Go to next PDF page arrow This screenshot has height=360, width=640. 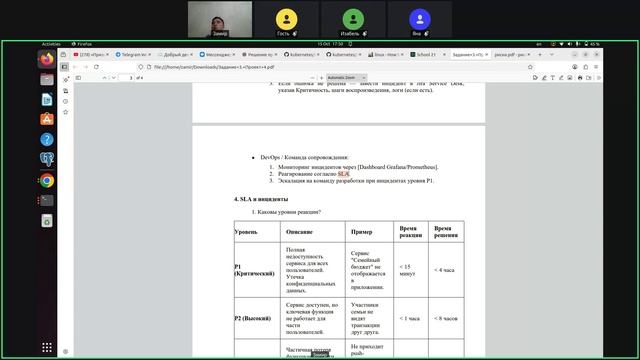click(x=113, y=78)
